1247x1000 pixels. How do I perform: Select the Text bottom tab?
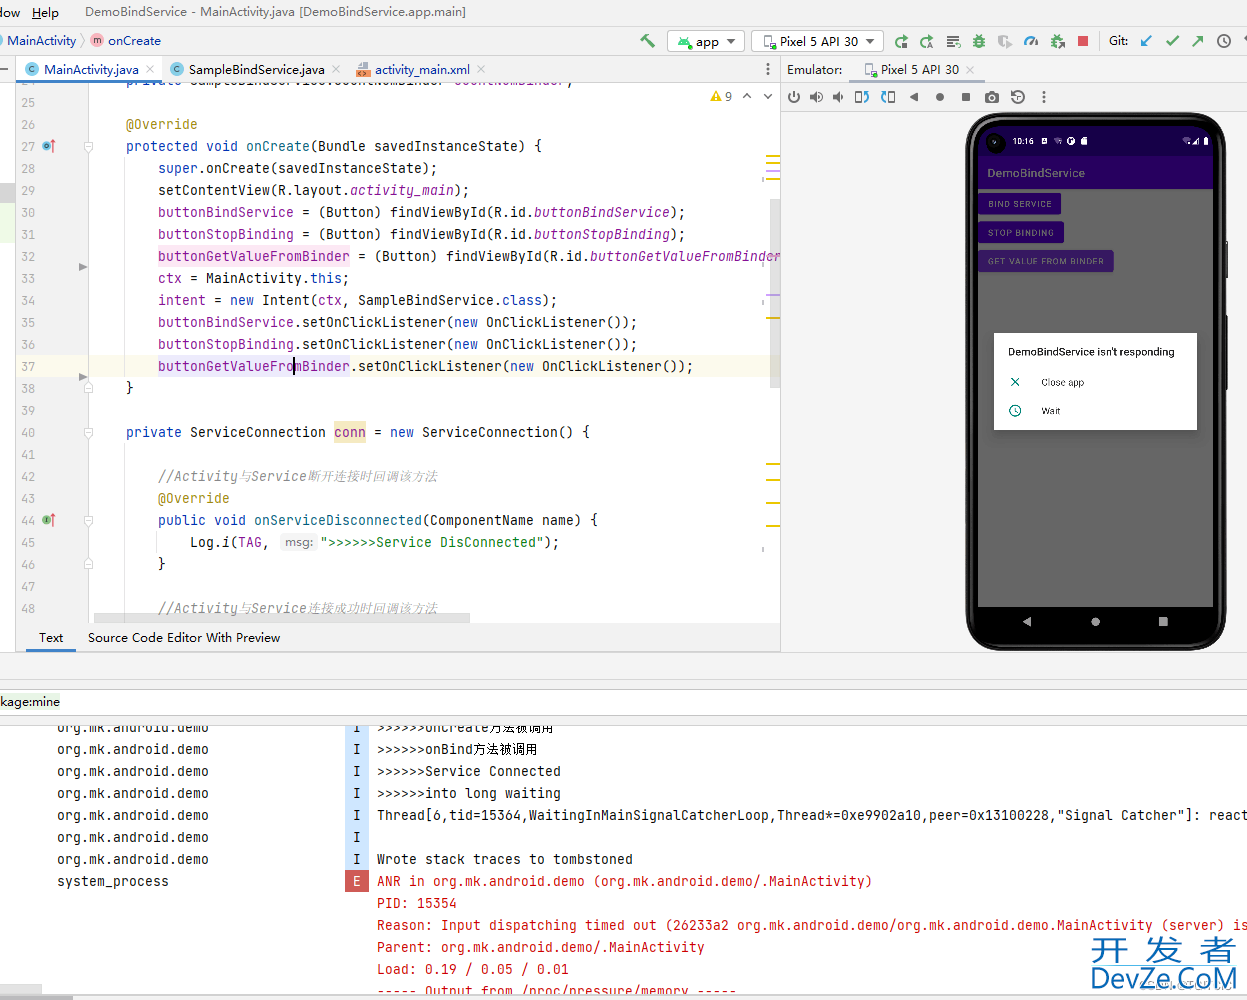(x=51, y=637)
